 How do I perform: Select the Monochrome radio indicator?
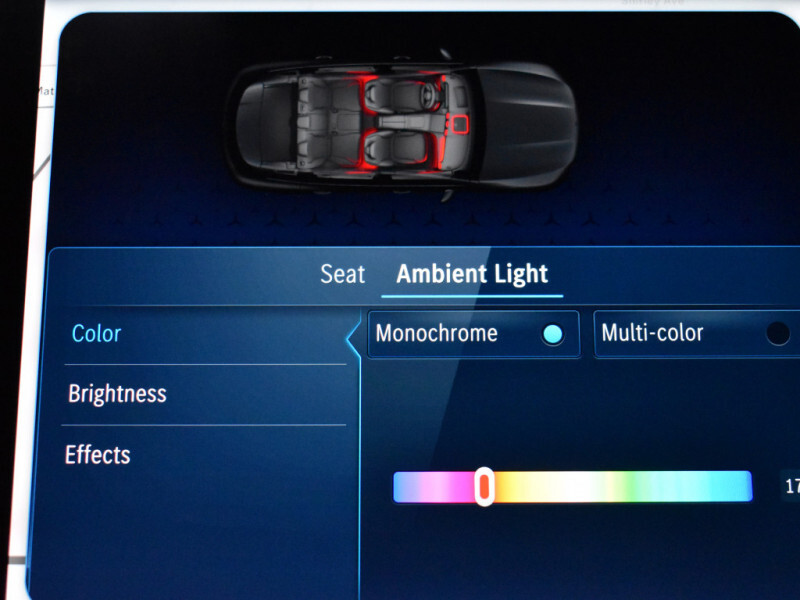point(553,334)
